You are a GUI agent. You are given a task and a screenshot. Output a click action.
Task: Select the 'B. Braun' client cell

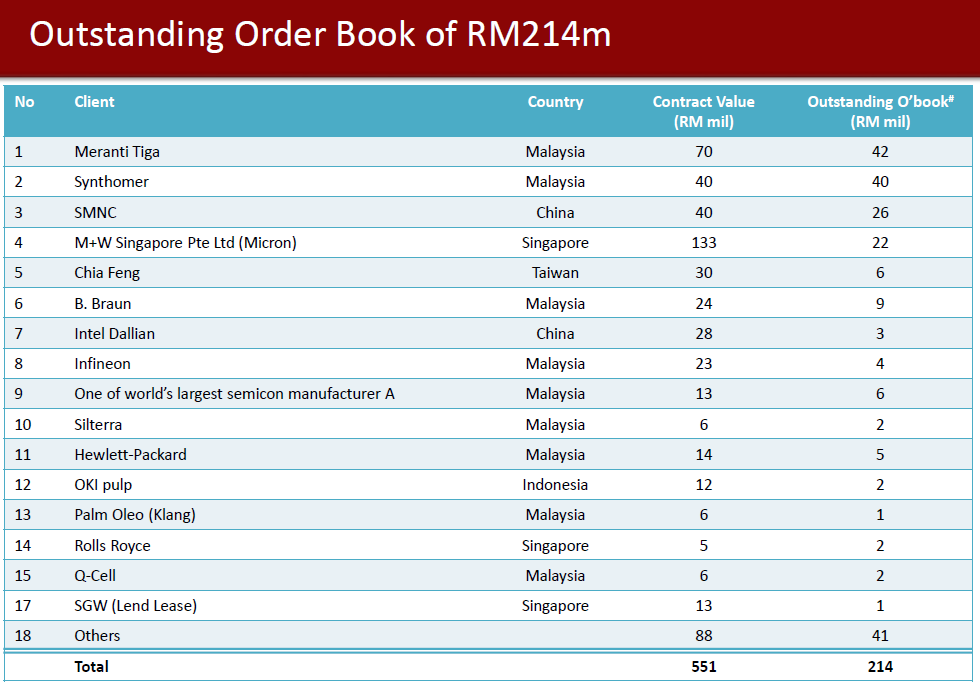coord(102,304)
